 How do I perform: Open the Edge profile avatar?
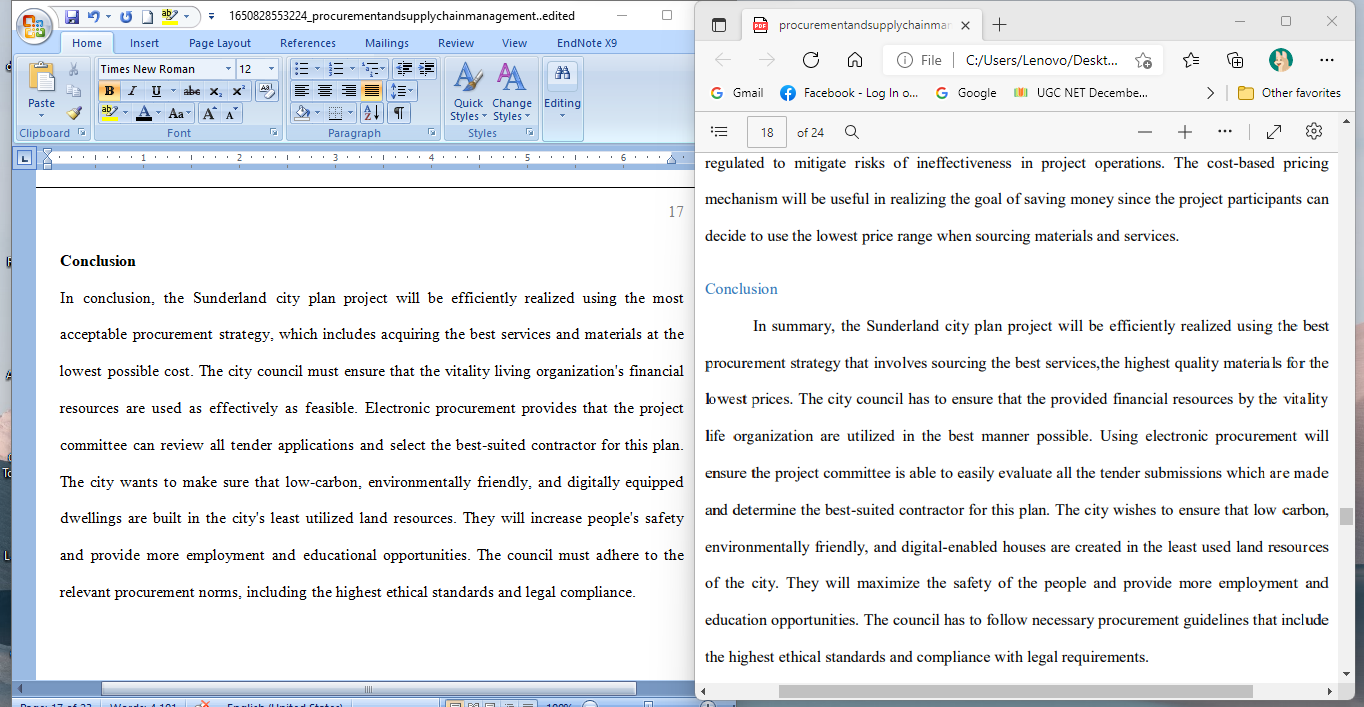(x=1281, y=60)
